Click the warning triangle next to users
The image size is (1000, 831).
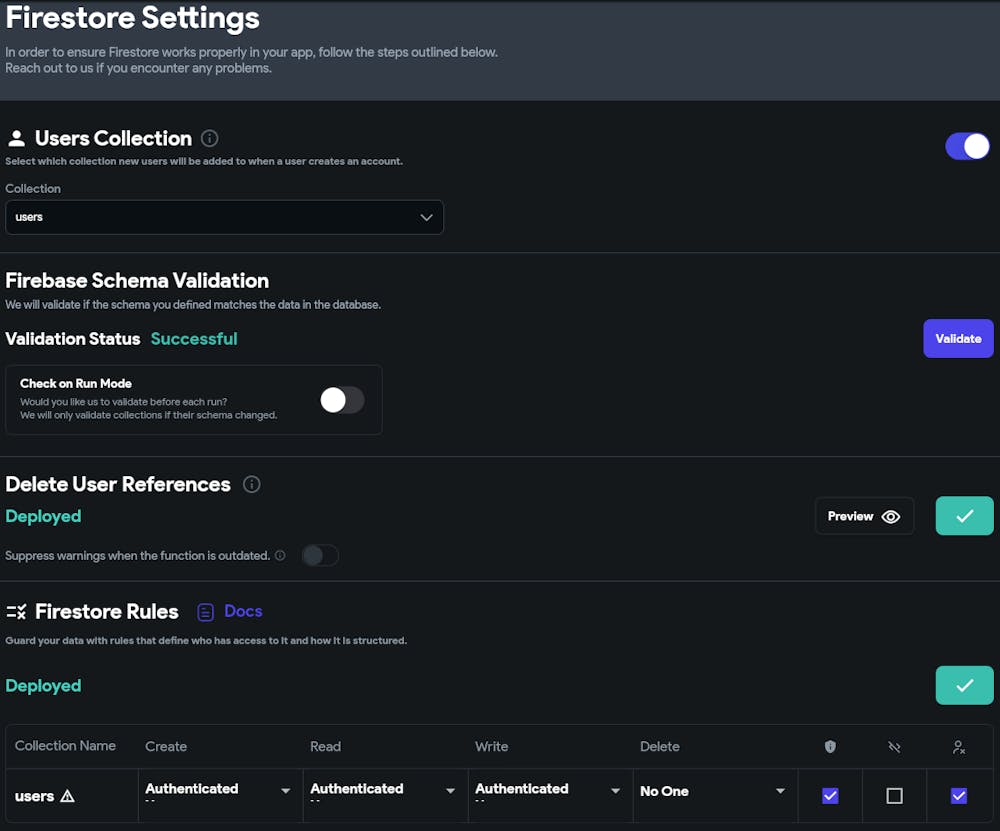click(68, 796)
